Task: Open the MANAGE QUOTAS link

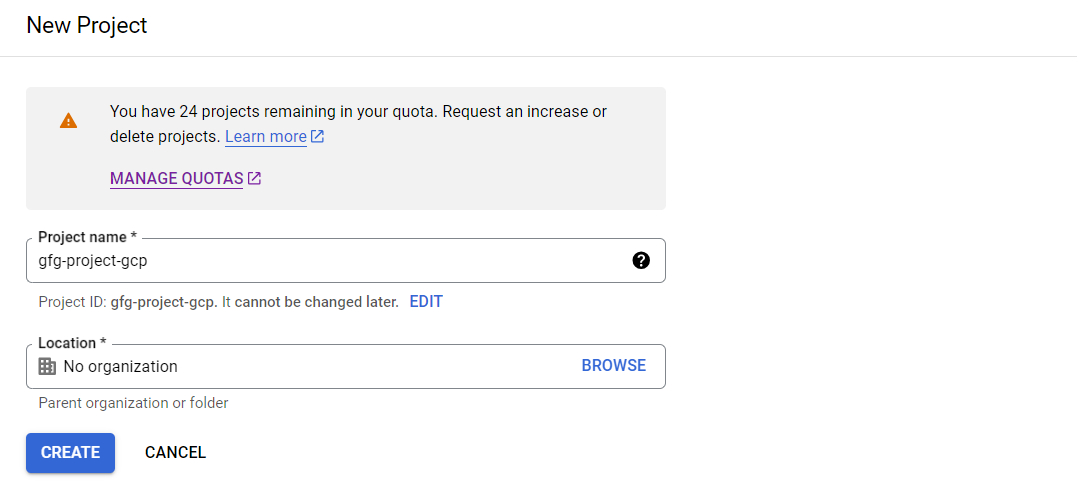Action: pos(177,179)
